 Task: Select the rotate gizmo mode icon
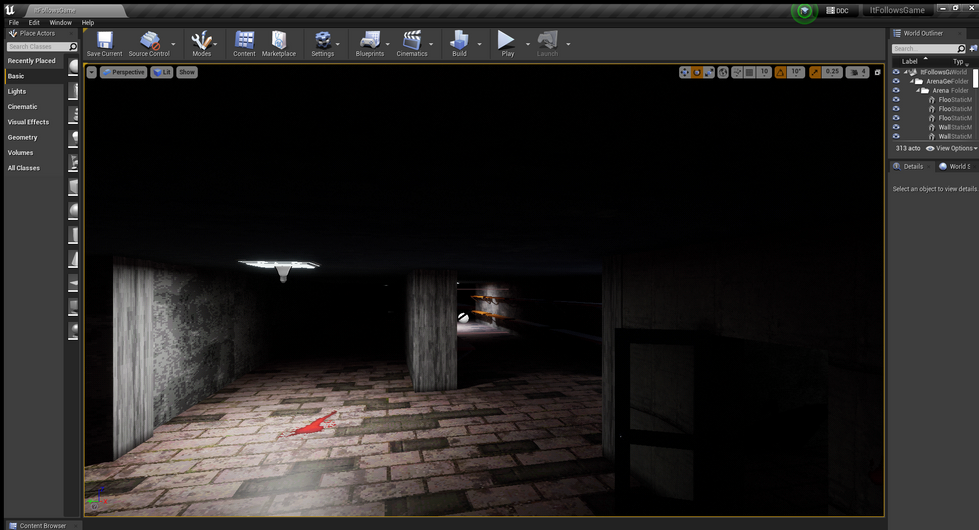point(697,72)
